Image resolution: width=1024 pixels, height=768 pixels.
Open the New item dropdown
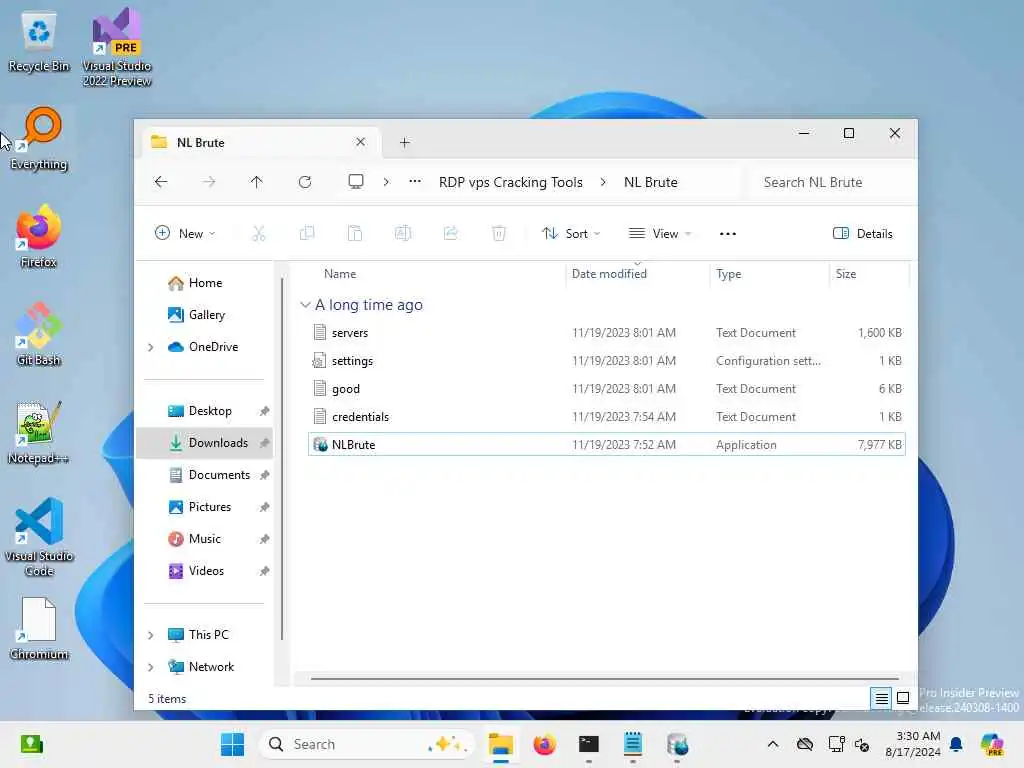pyautogui.click(x=185, y=234)
